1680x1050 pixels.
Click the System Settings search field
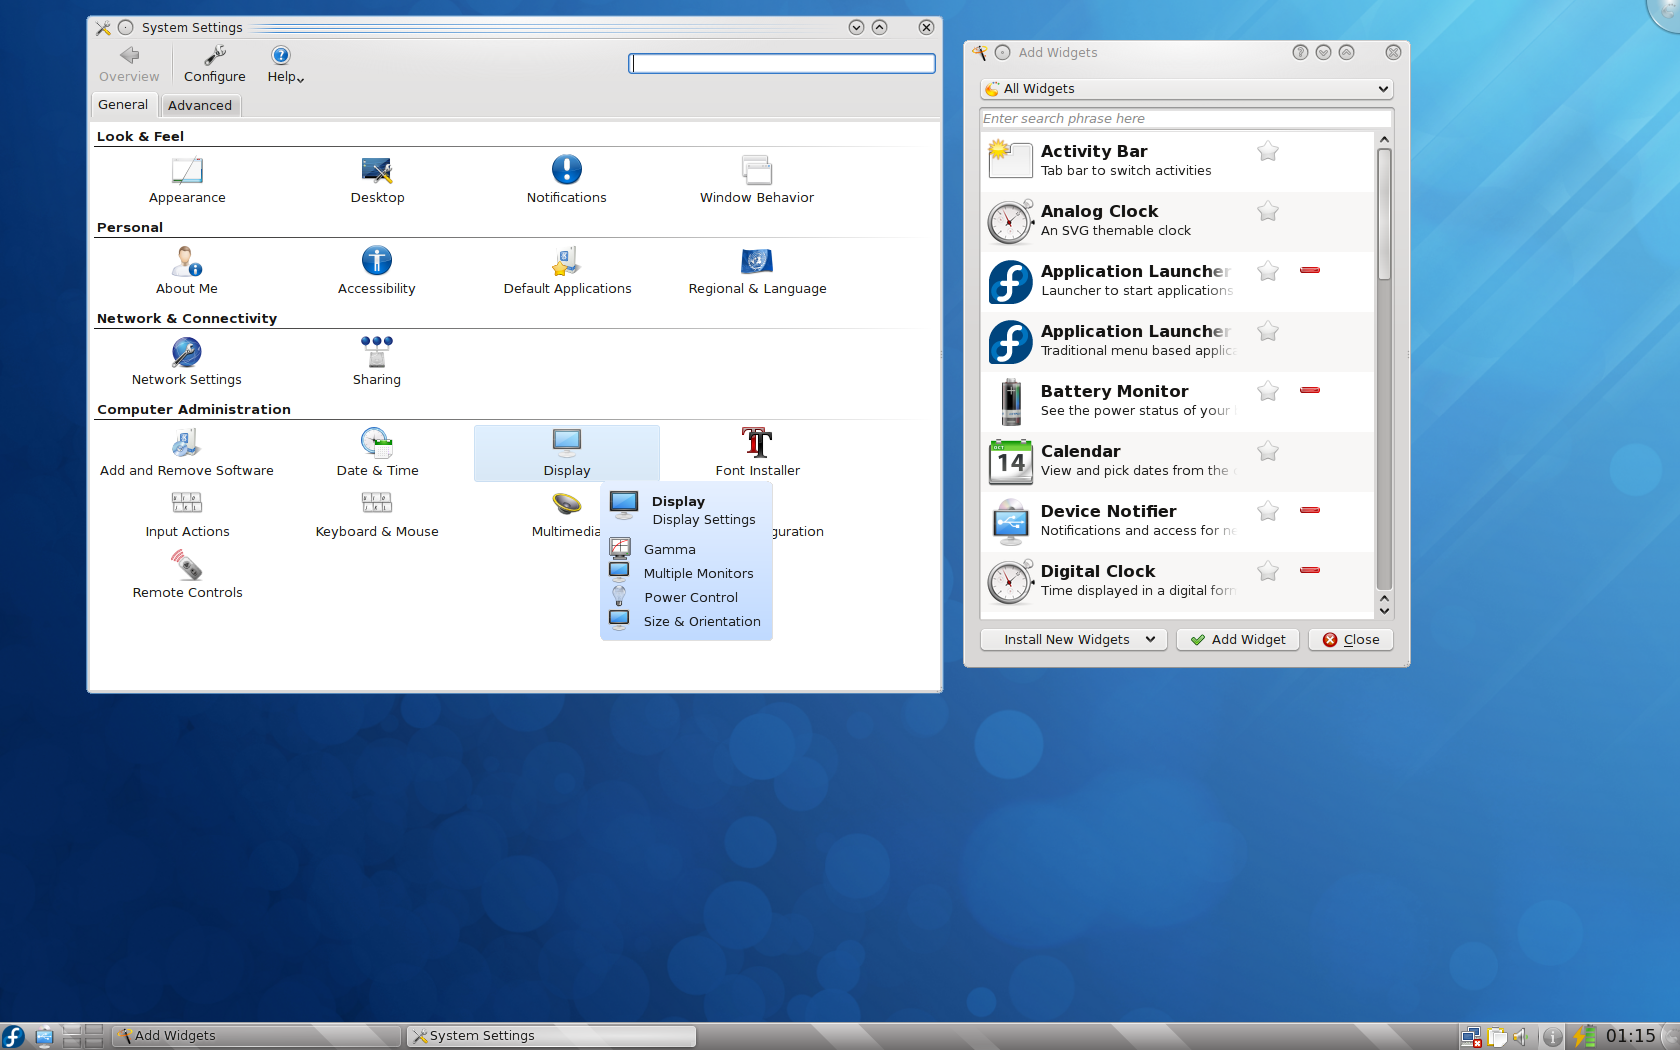click(782, 64)
